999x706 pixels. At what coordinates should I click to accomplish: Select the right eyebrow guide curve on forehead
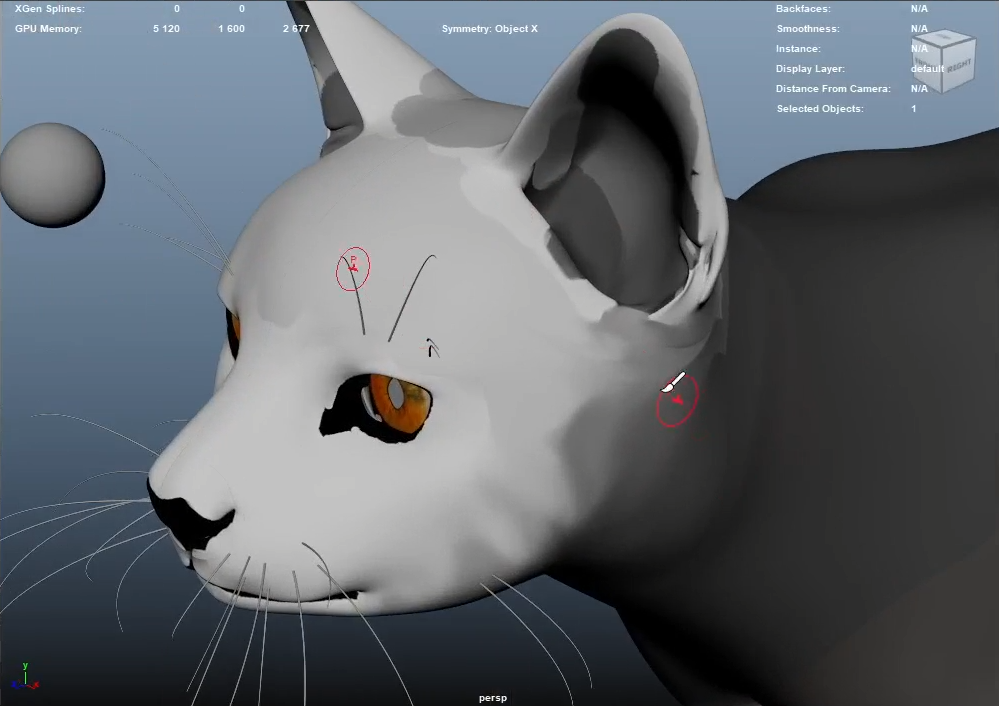point(412,295)
